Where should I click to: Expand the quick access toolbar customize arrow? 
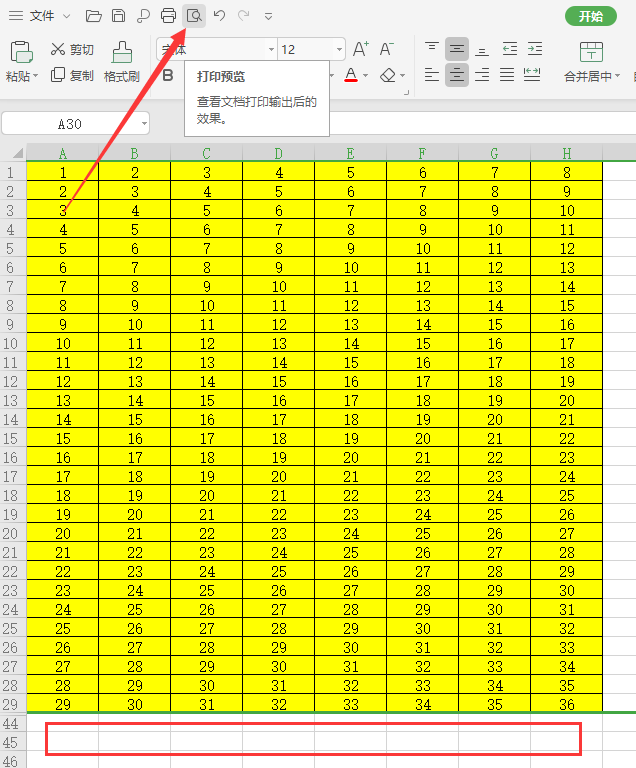[x=268, y=17]
